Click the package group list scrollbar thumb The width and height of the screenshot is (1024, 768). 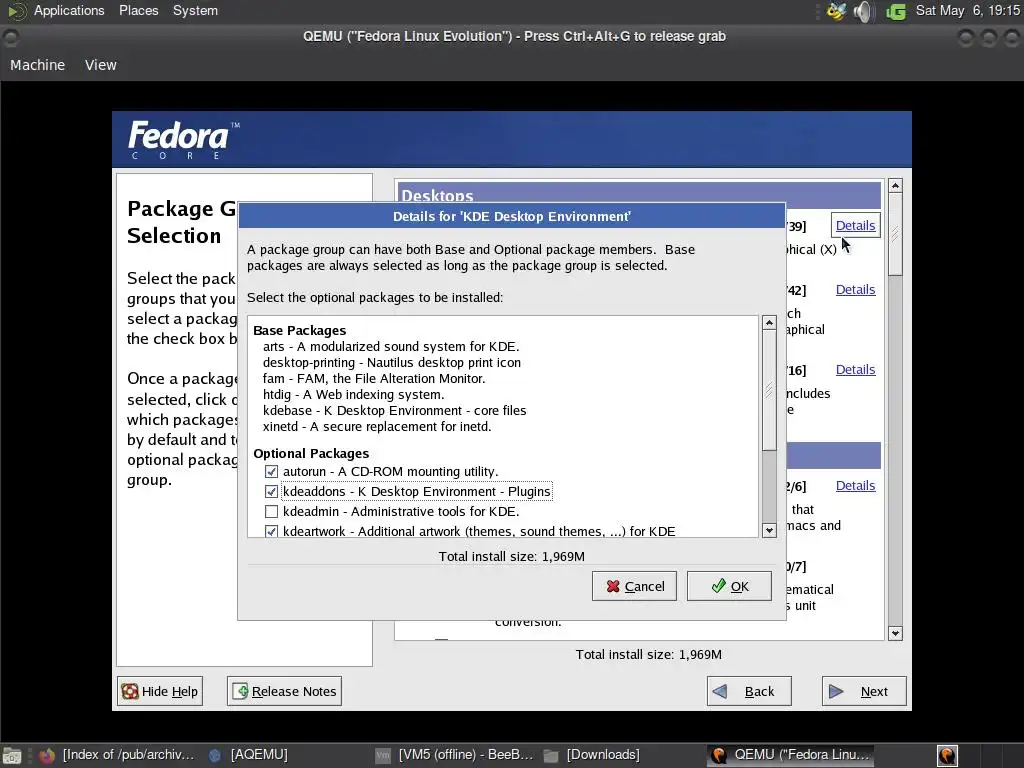point(895,234)
